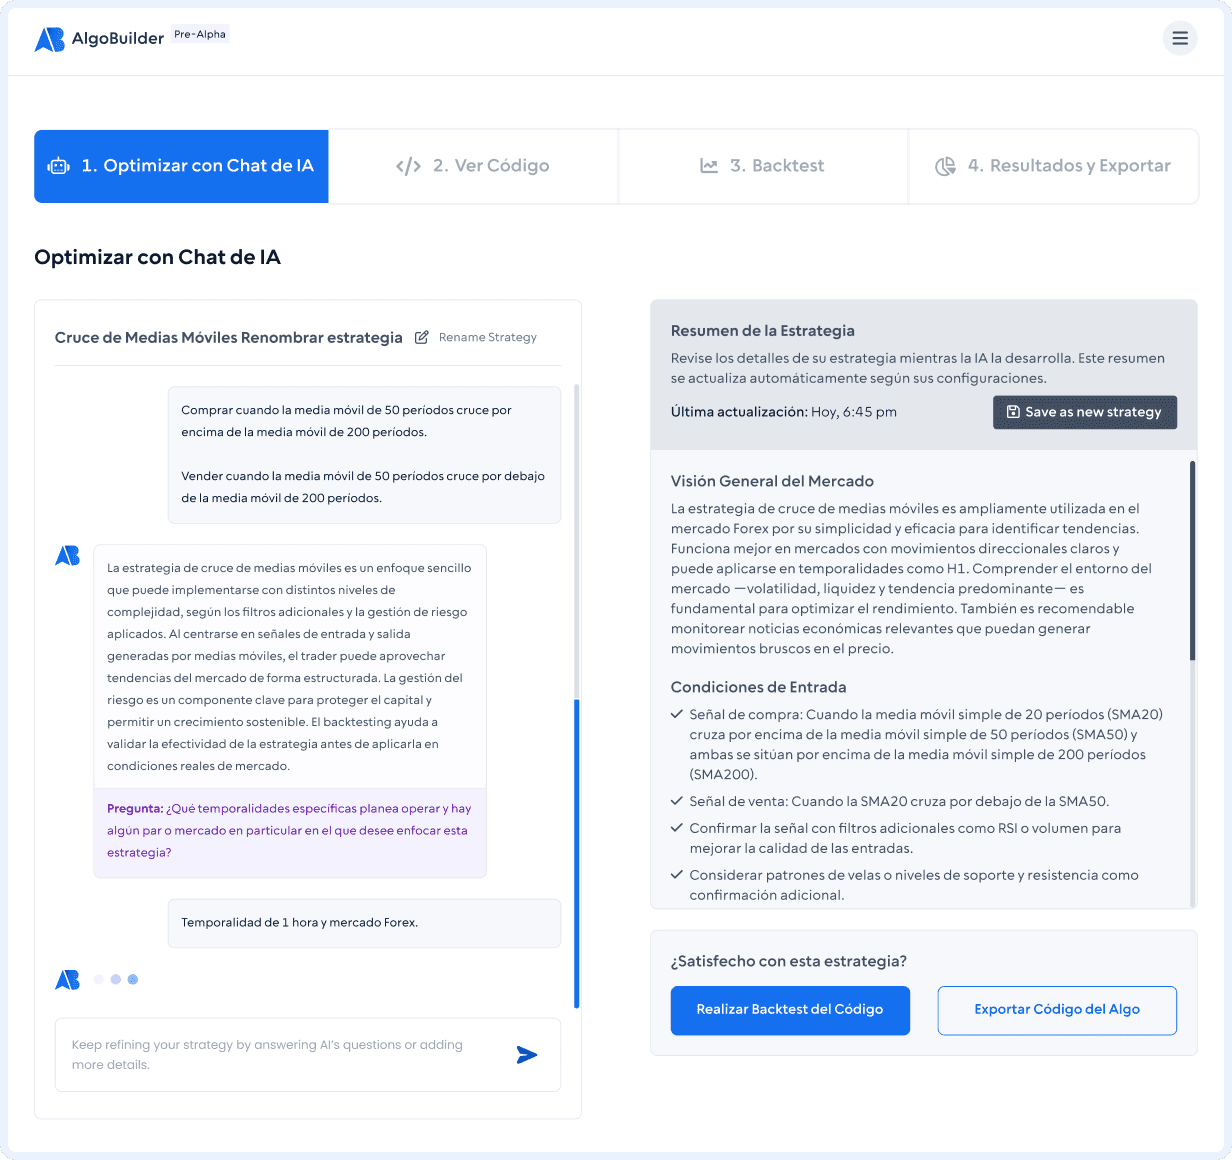Click the chart icon in Backtest tab
Screen dimensions: 1232x1160
pyautogui.click(x=709, y=166)
